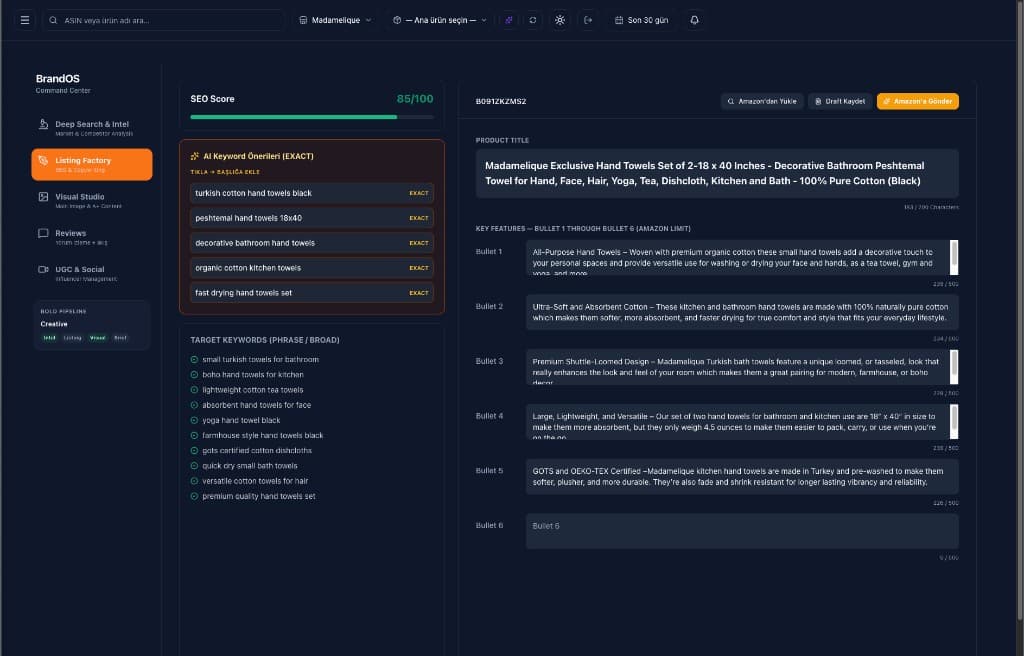Click the SEO Score progress bar
This screenshot has height=656, width=1024.
312,117
